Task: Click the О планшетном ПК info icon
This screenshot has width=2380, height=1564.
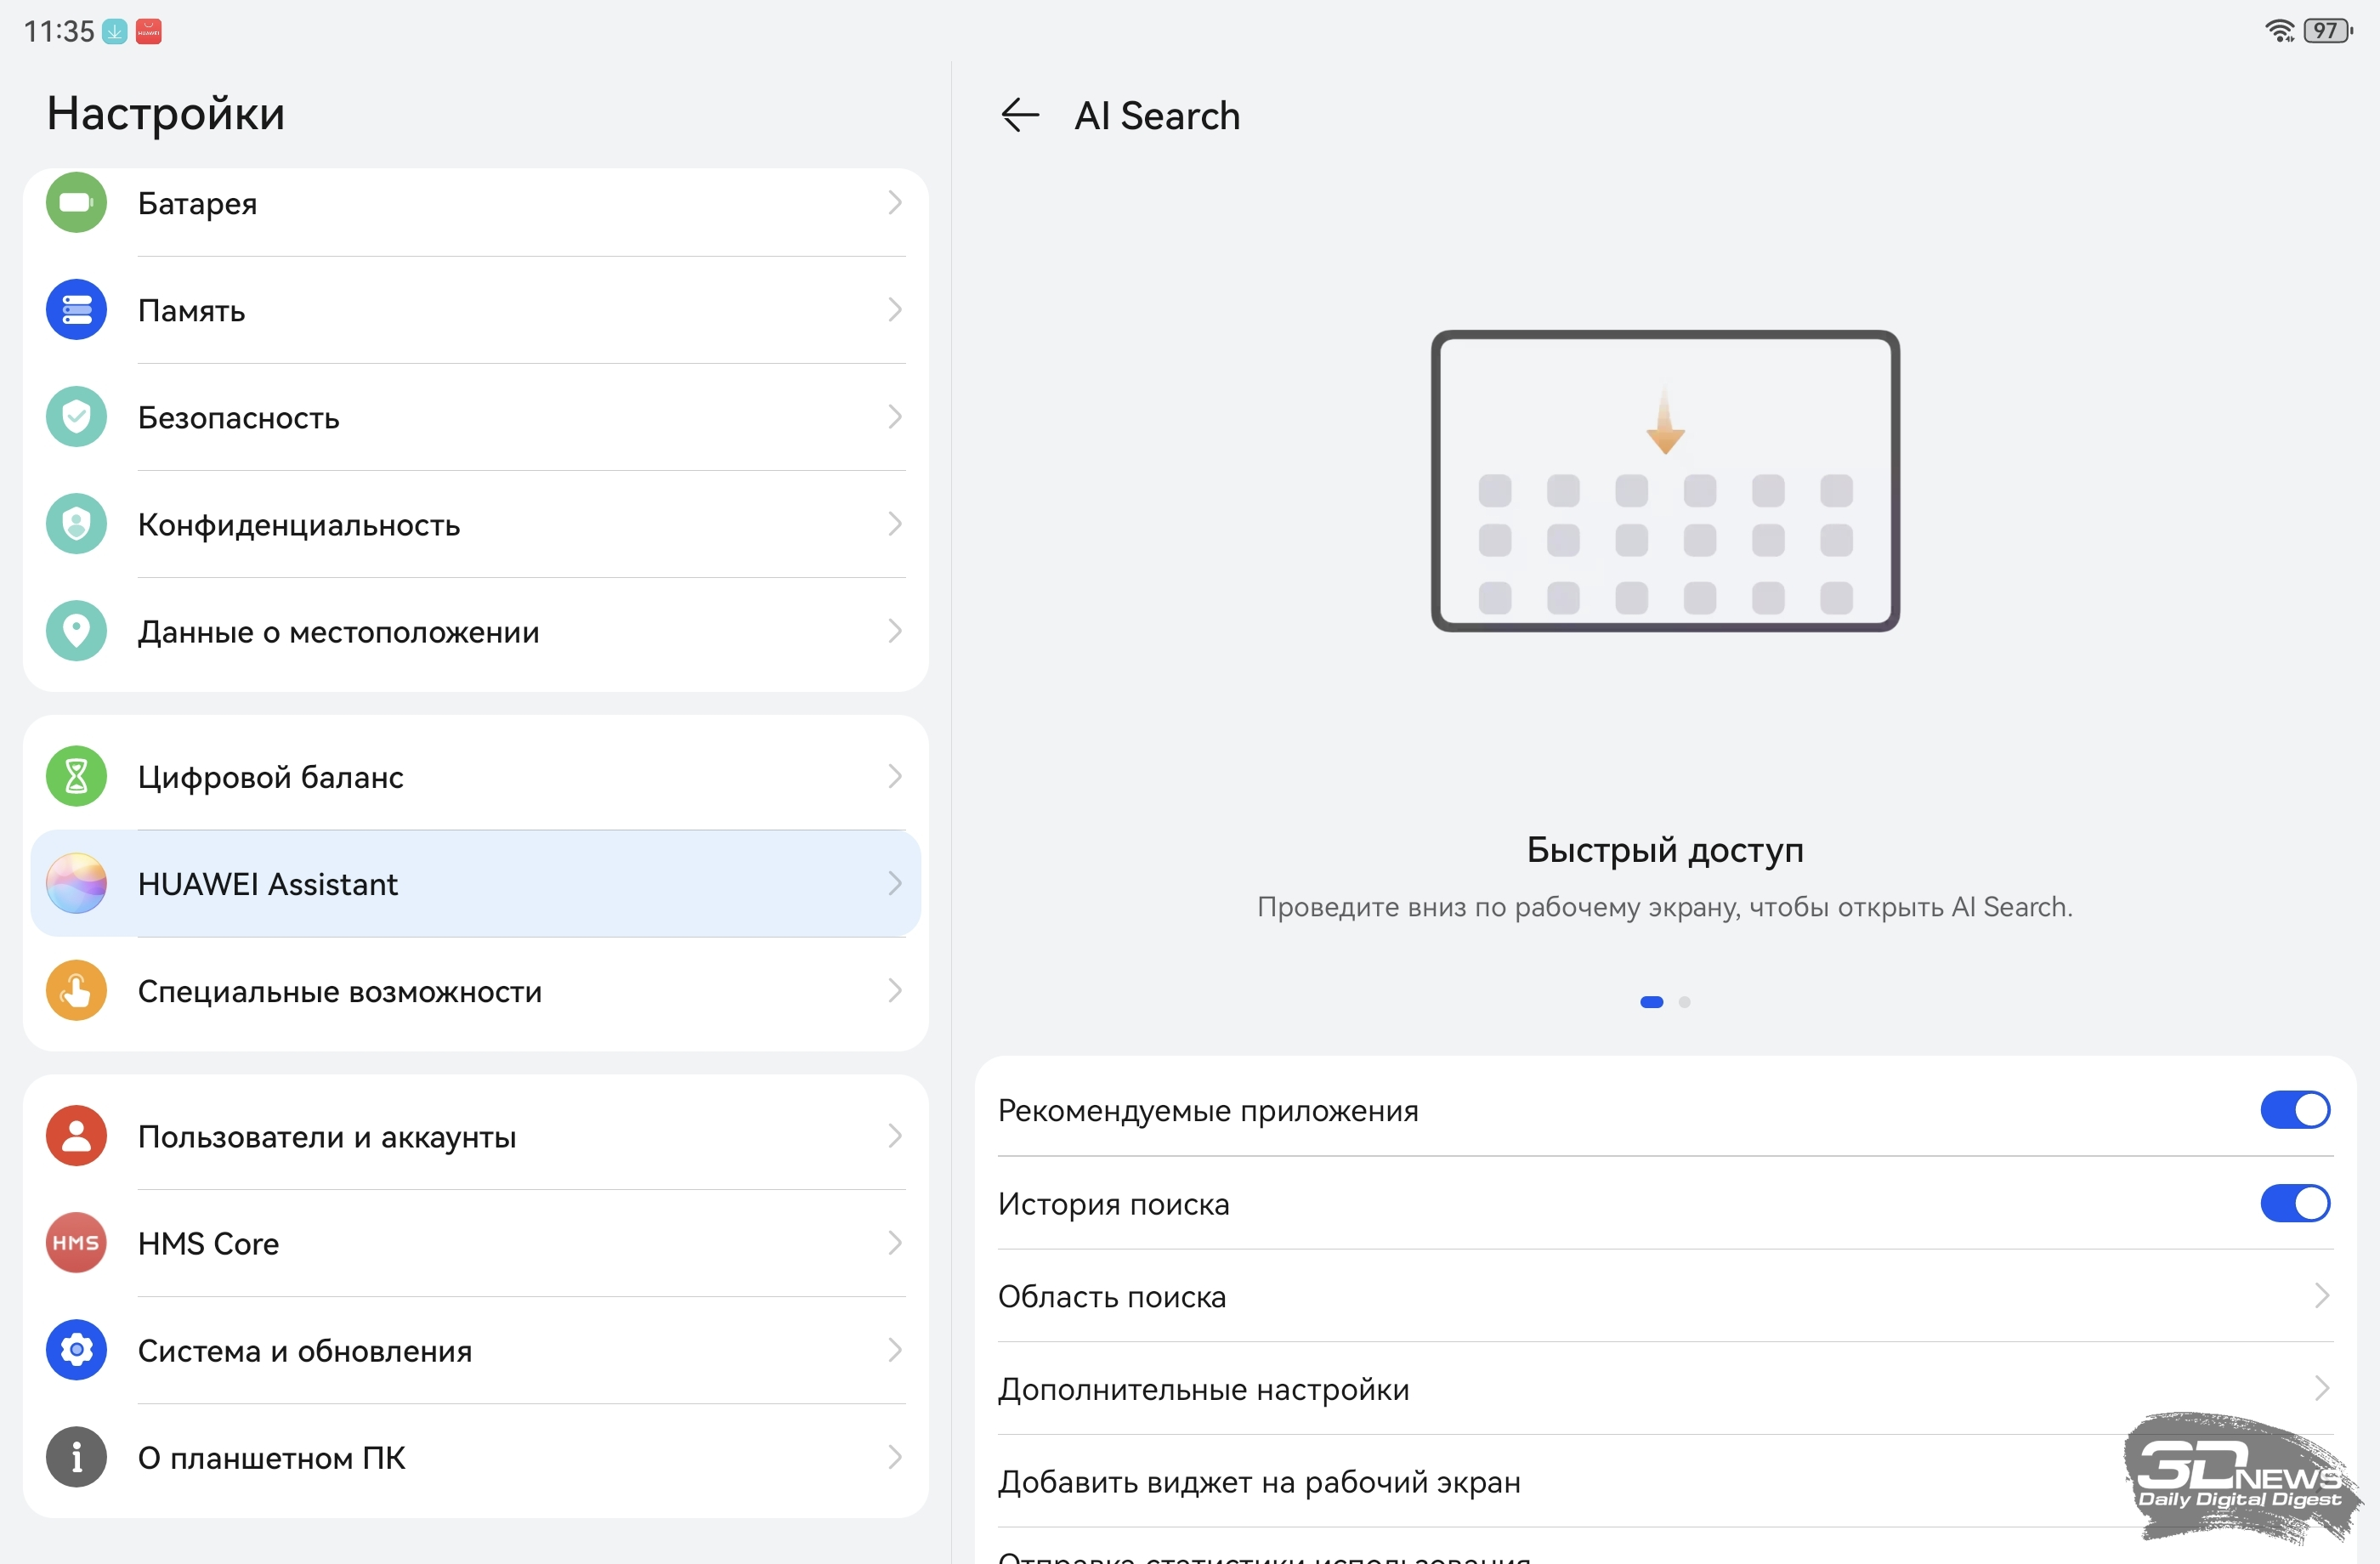Action: [x=76, y=1457]
